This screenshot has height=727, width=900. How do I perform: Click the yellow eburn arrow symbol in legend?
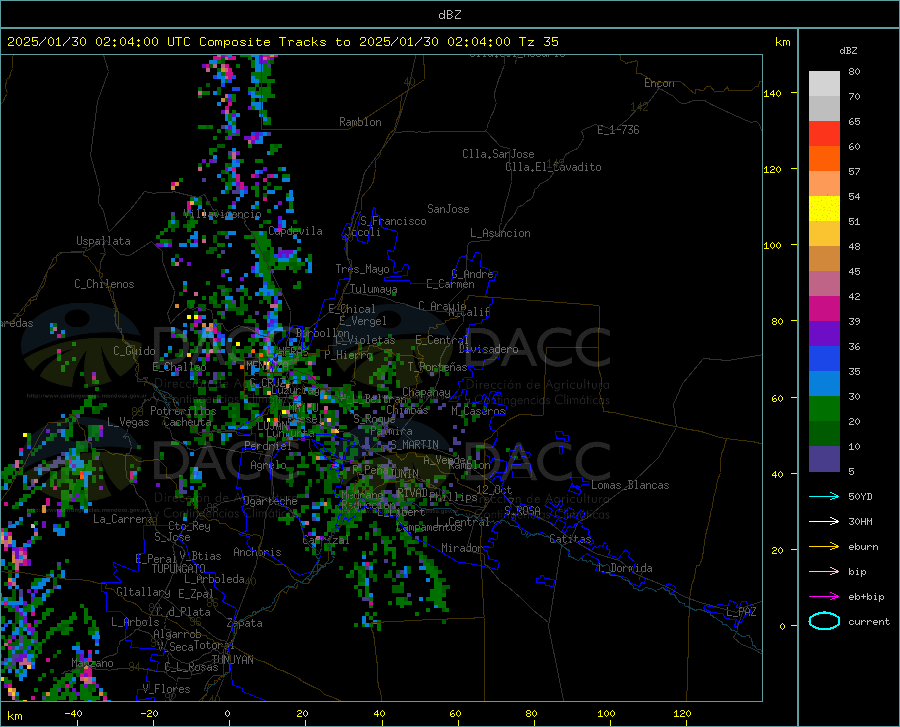pyautogui.click(x=824, y=546)
